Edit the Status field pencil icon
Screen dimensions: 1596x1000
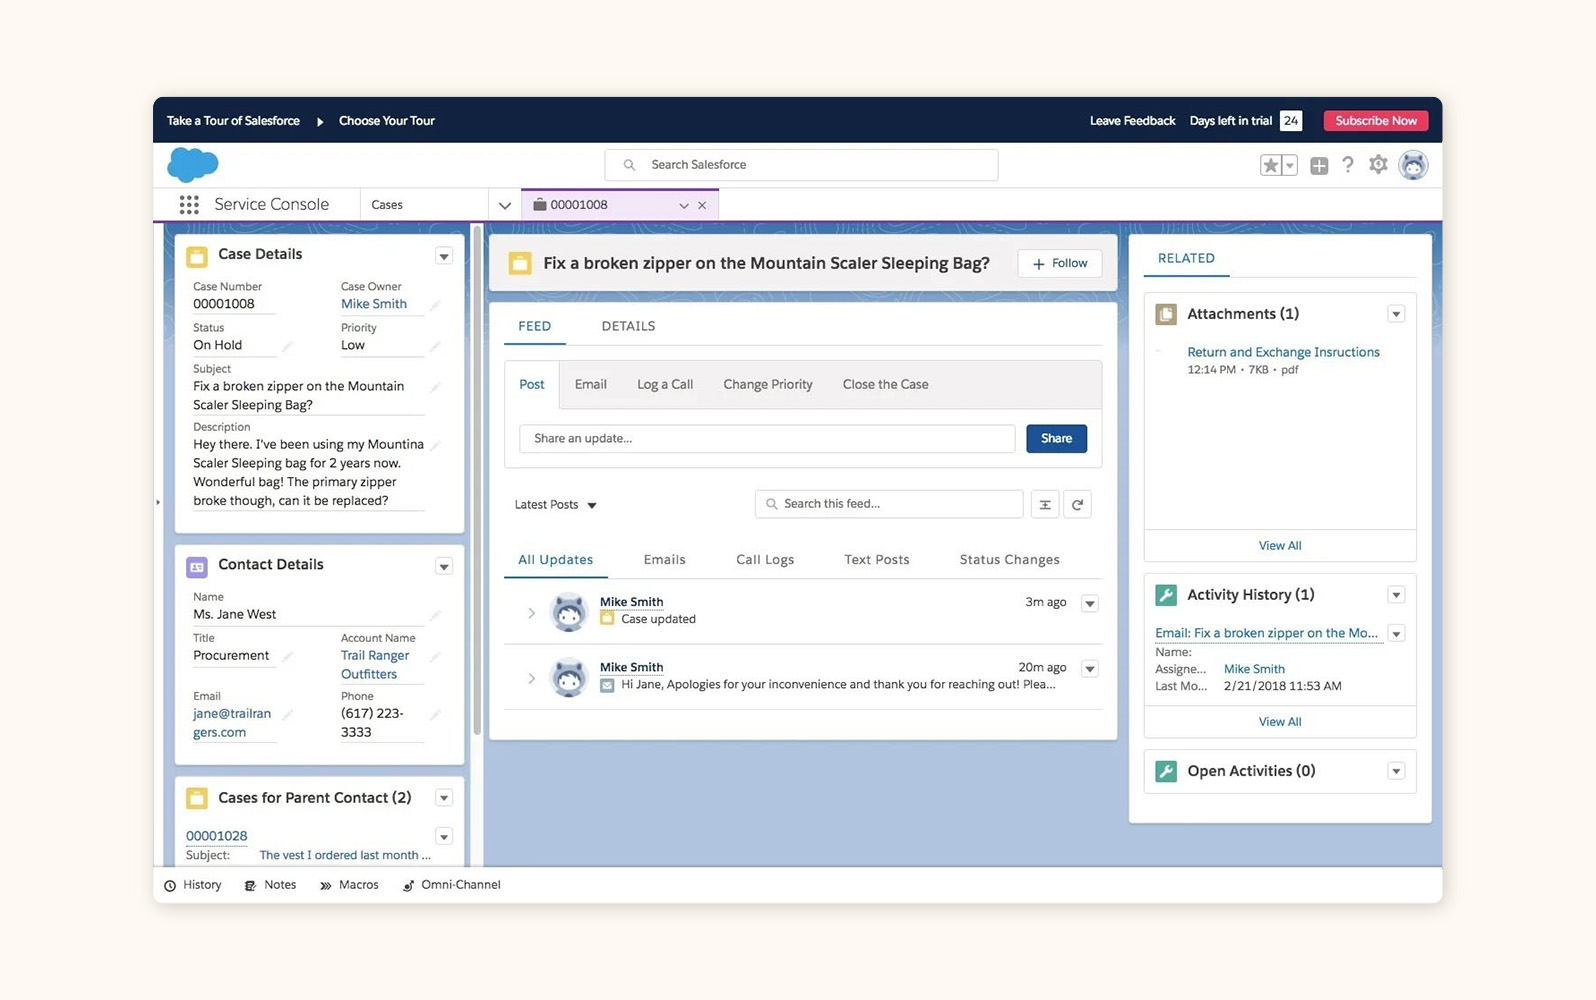287,346
